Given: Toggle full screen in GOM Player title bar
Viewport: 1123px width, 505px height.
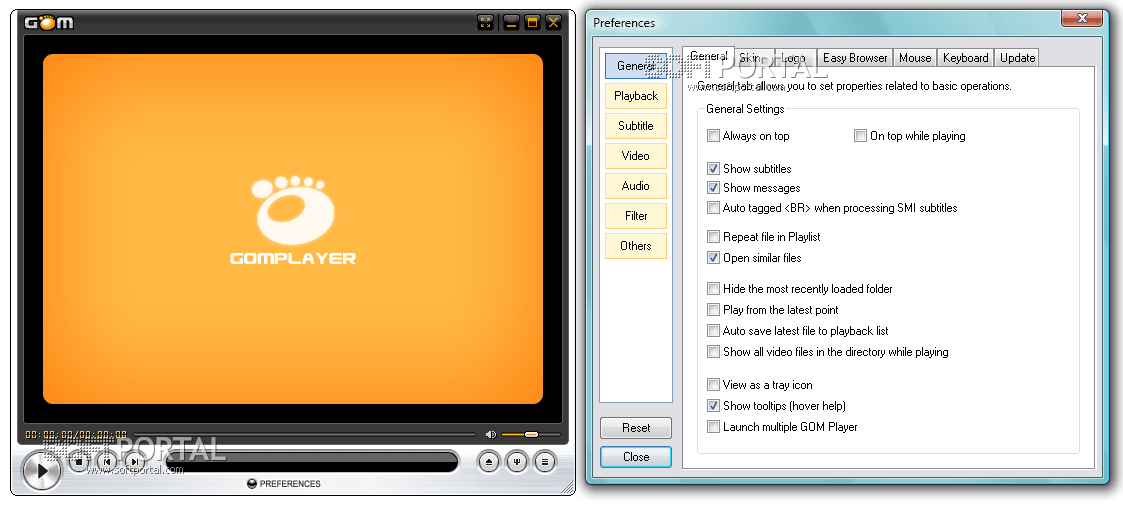Looking at the screenshot, I should 486,22.
